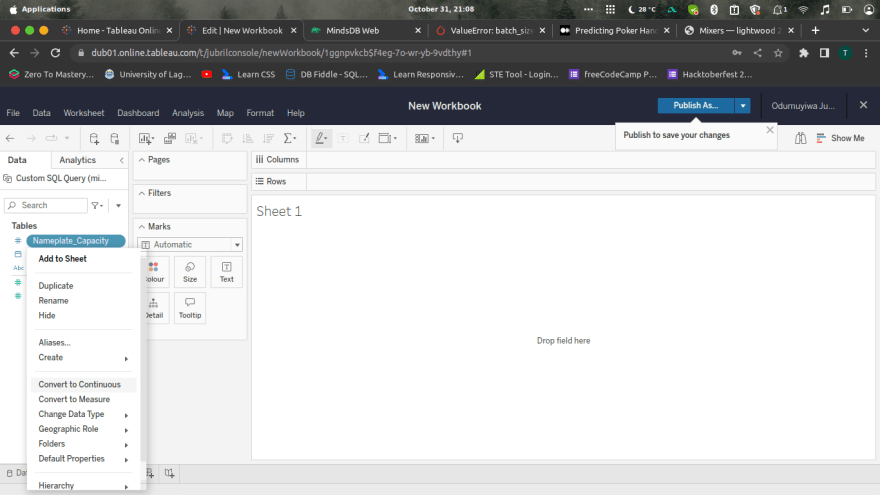The width and height of the screenshot is (880, 495).
Task: Click the new story icon at bottom
Action: click(169, 474)
